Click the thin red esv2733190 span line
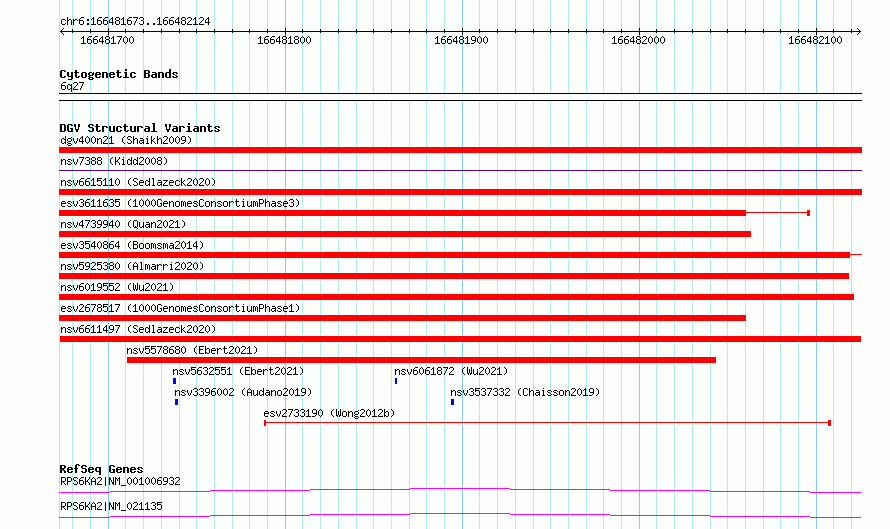The image size is (890, 529). (547, 423)
